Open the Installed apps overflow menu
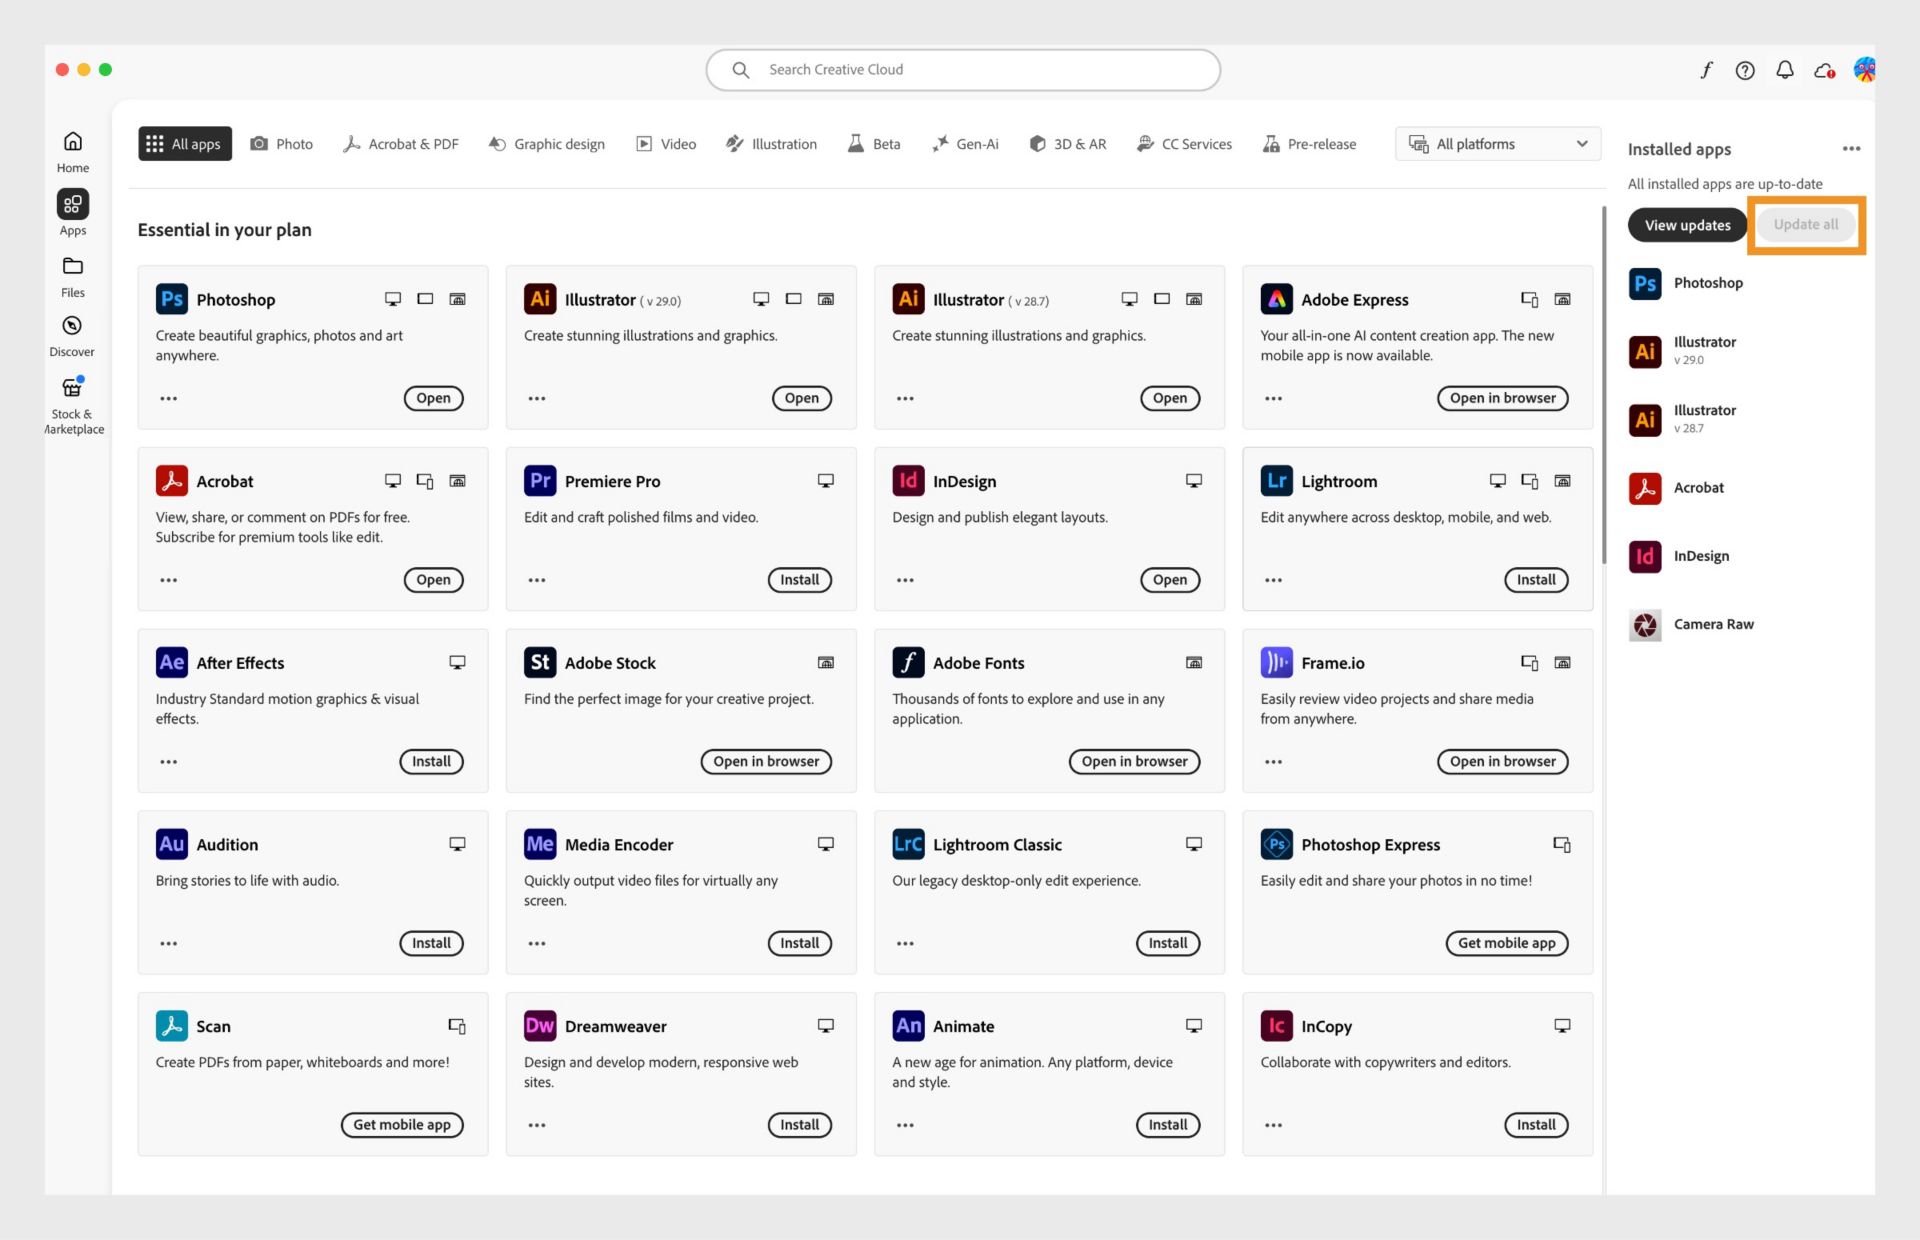The image size is (1920, 1240). [x=1851, y=148]
